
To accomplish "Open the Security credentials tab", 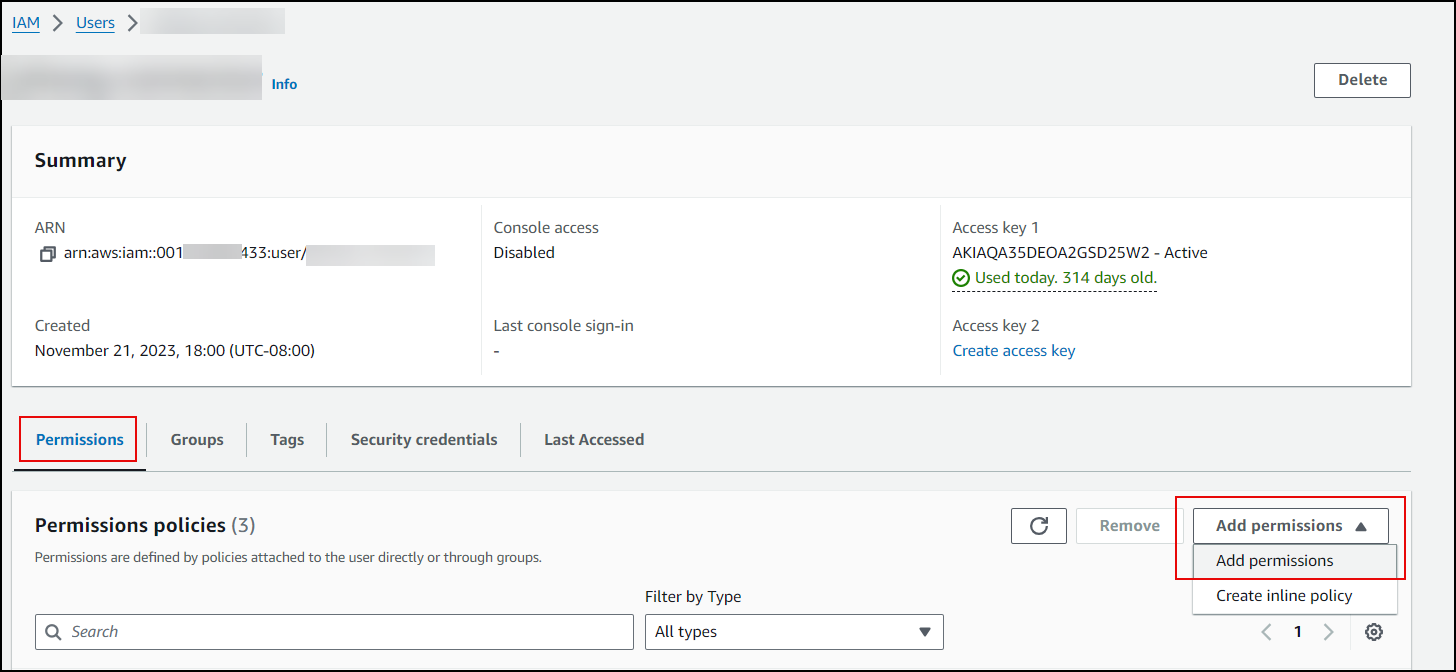I will (424, 440).
